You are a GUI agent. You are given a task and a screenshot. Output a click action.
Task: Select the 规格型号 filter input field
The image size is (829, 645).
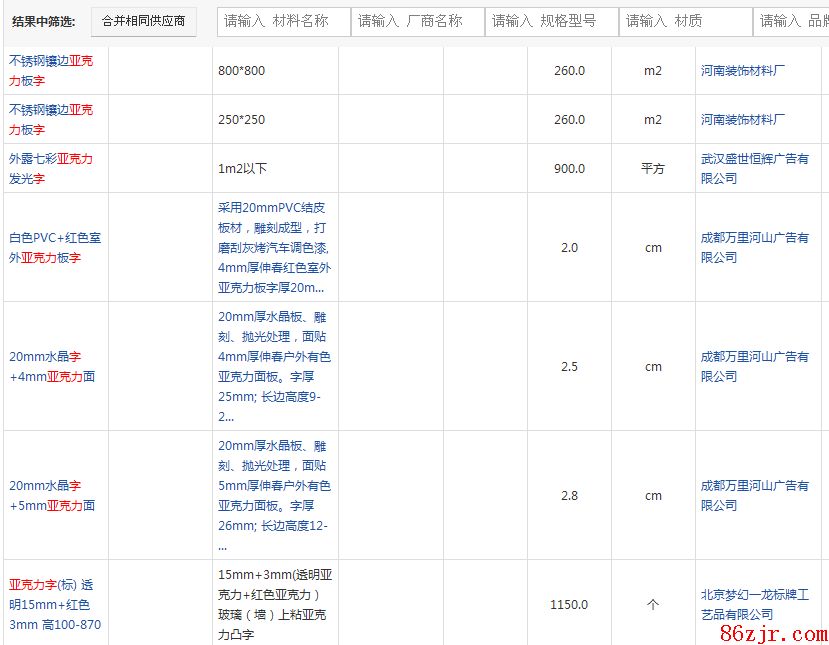pos(551,21)
